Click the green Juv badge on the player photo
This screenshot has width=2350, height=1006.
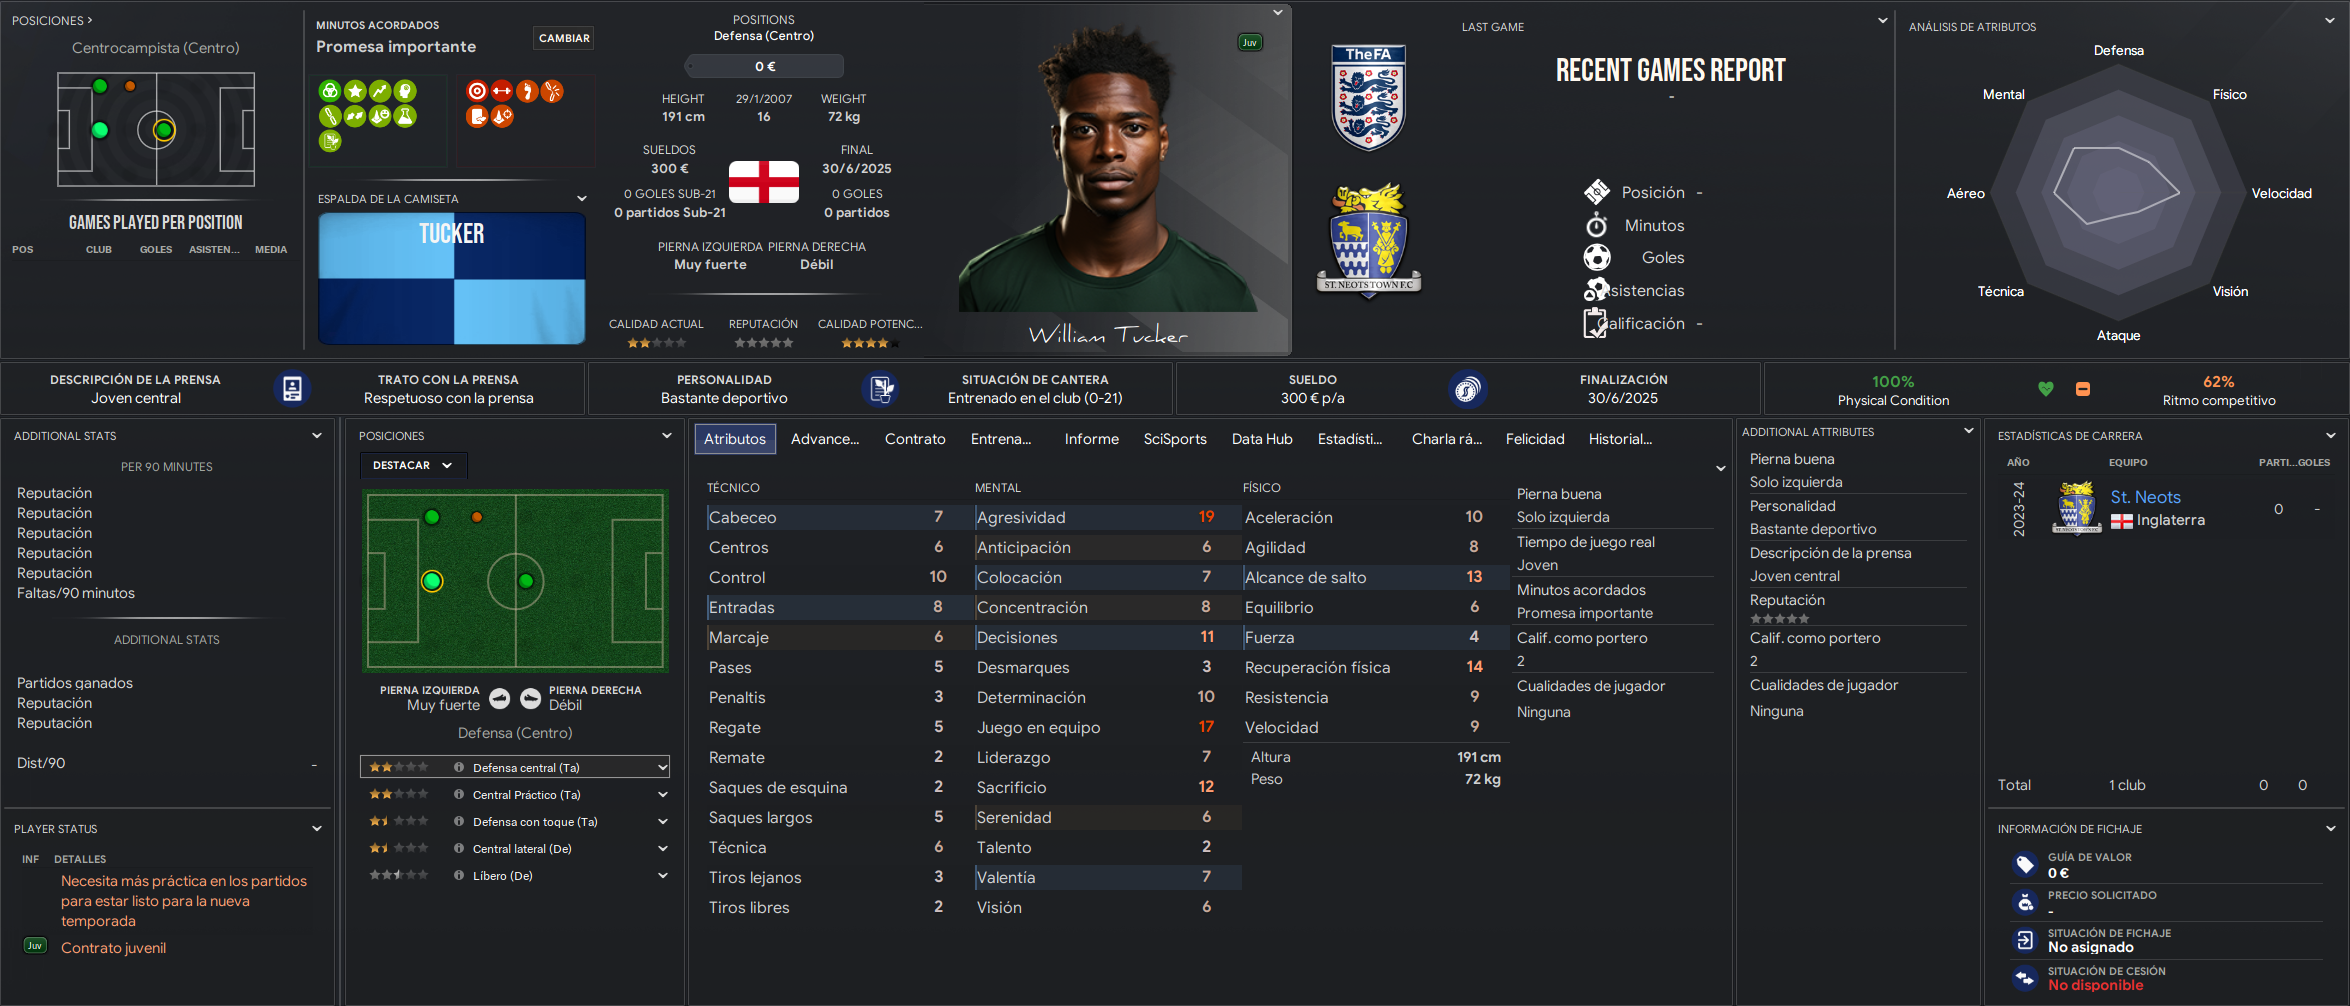[1250, 43]
